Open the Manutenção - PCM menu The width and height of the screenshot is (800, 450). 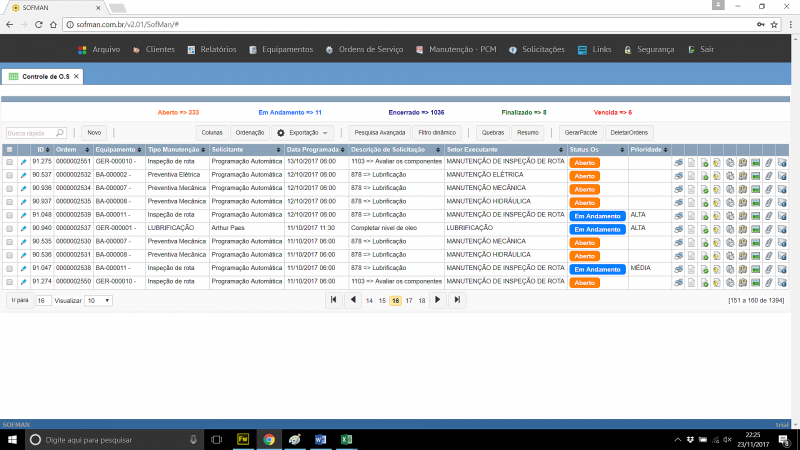(456, 49)
